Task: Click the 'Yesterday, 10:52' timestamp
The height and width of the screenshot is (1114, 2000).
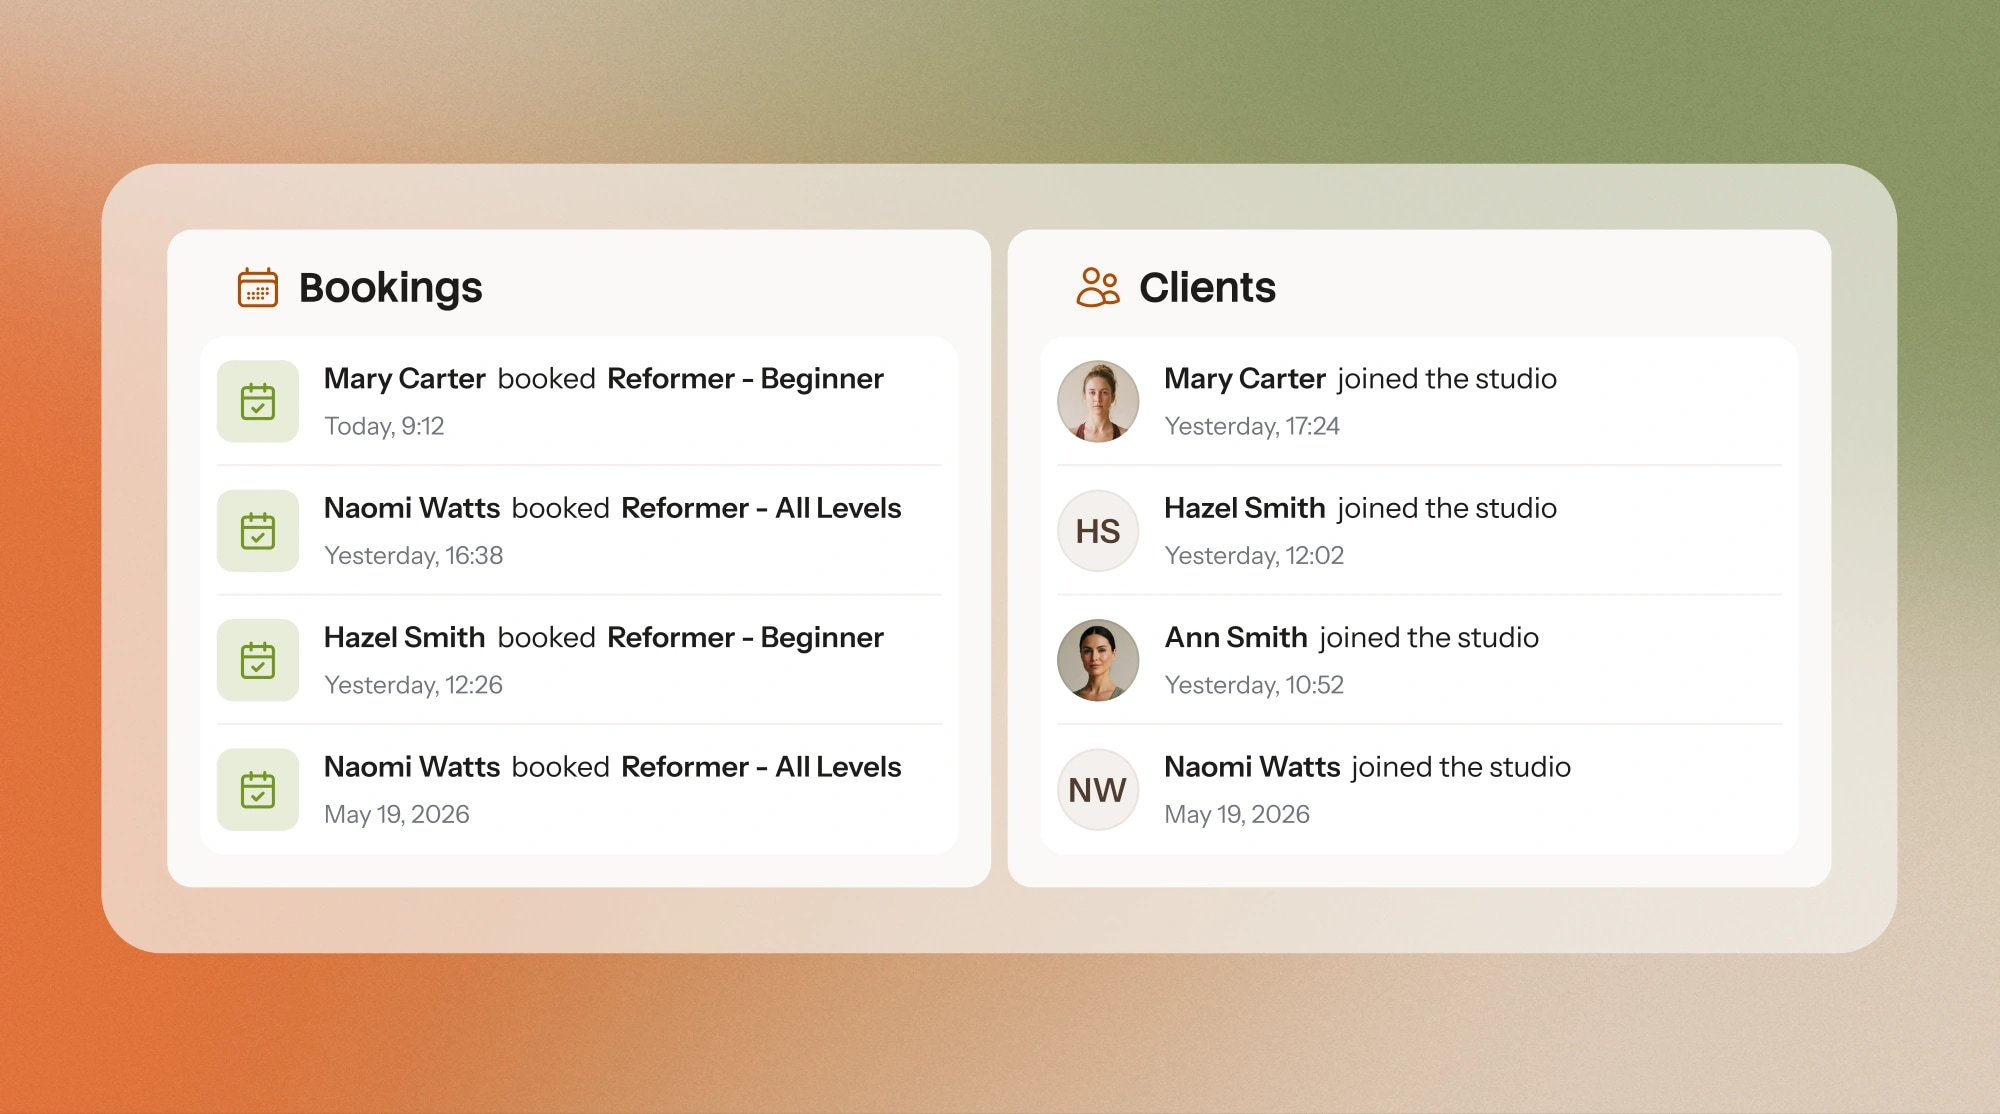Action: pyautogui.click(x=1254, y=685)
